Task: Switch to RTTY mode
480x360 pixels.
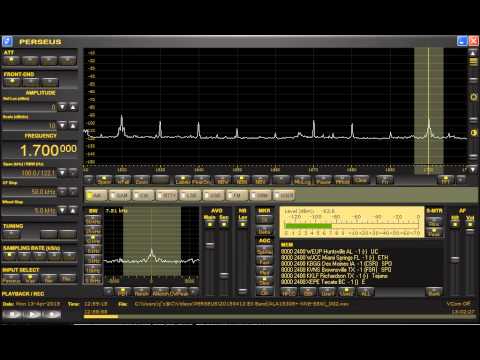Action: click(167, 195)
